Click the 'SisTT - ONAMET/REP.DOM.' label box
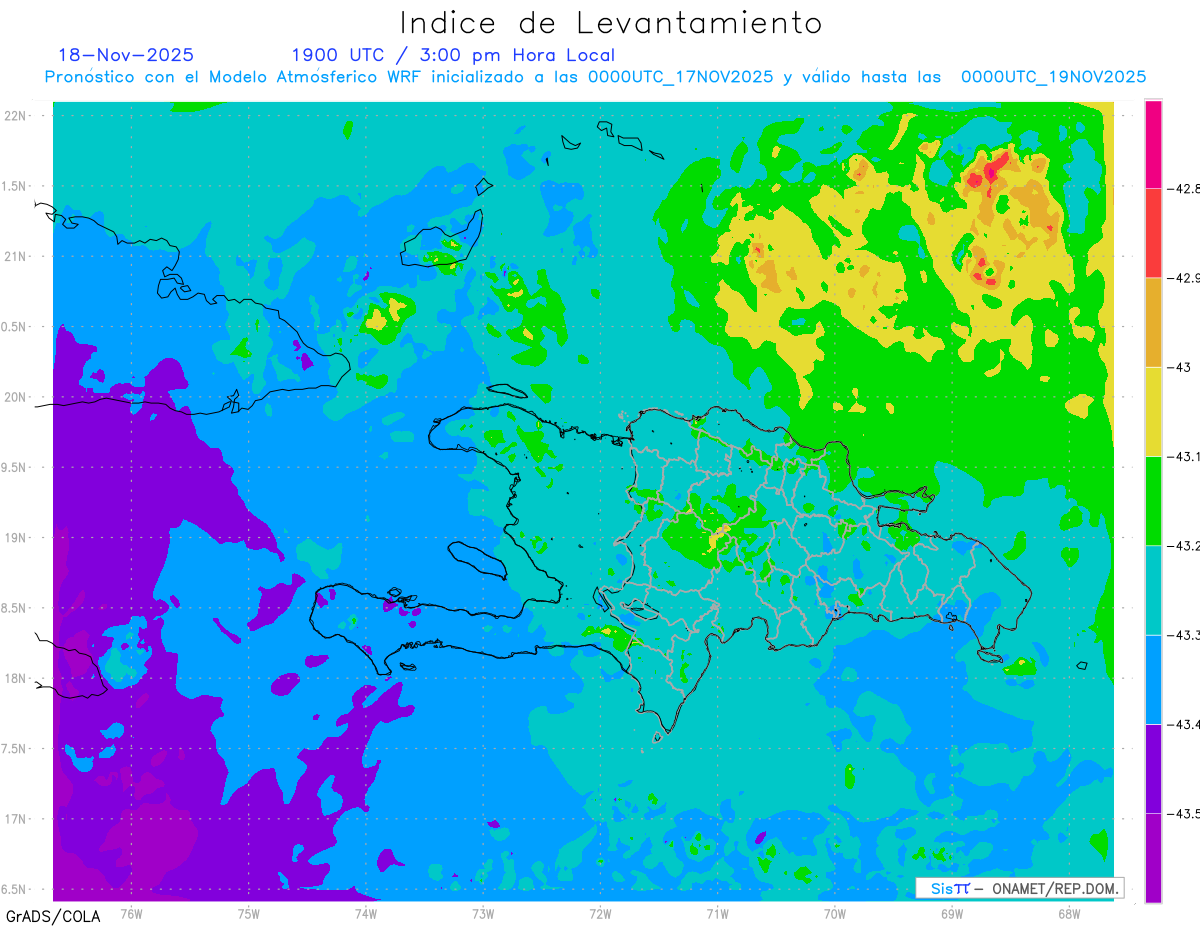The image size is (1200, 927). (1020, 888)
